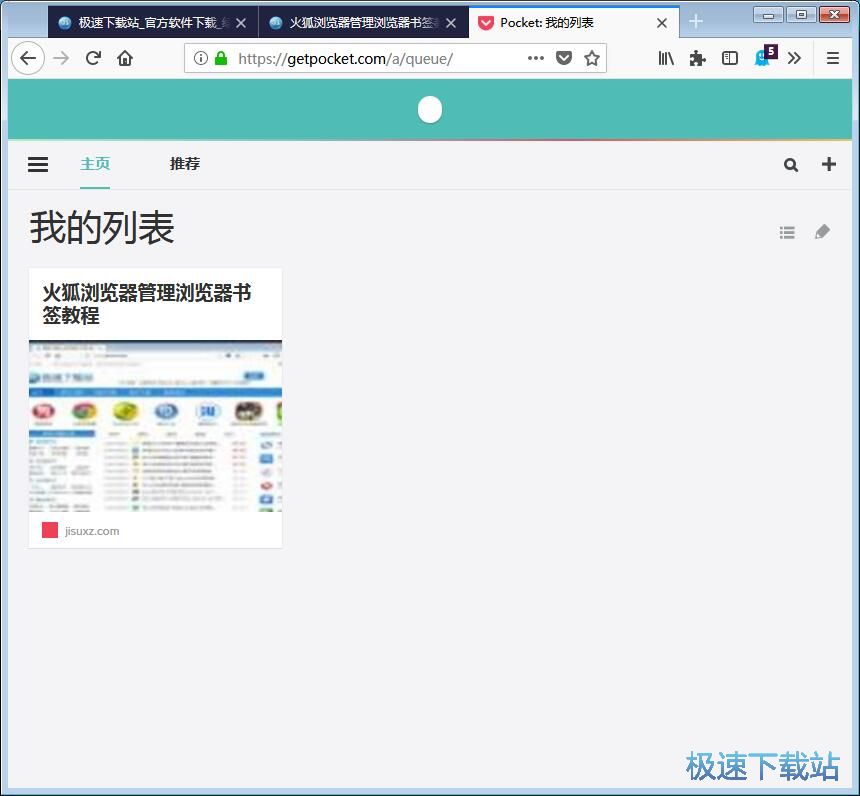The width and height of the screenshot is (860, 796).
Task: Add a new item with plus icon
Action: pyautogui.click(x=829, y=164)
